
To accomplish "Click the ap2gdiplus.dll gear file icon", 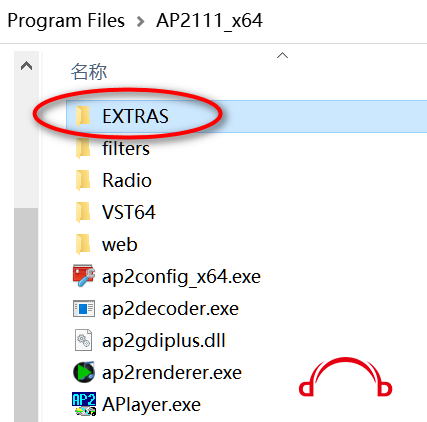I will coord(83,340).
